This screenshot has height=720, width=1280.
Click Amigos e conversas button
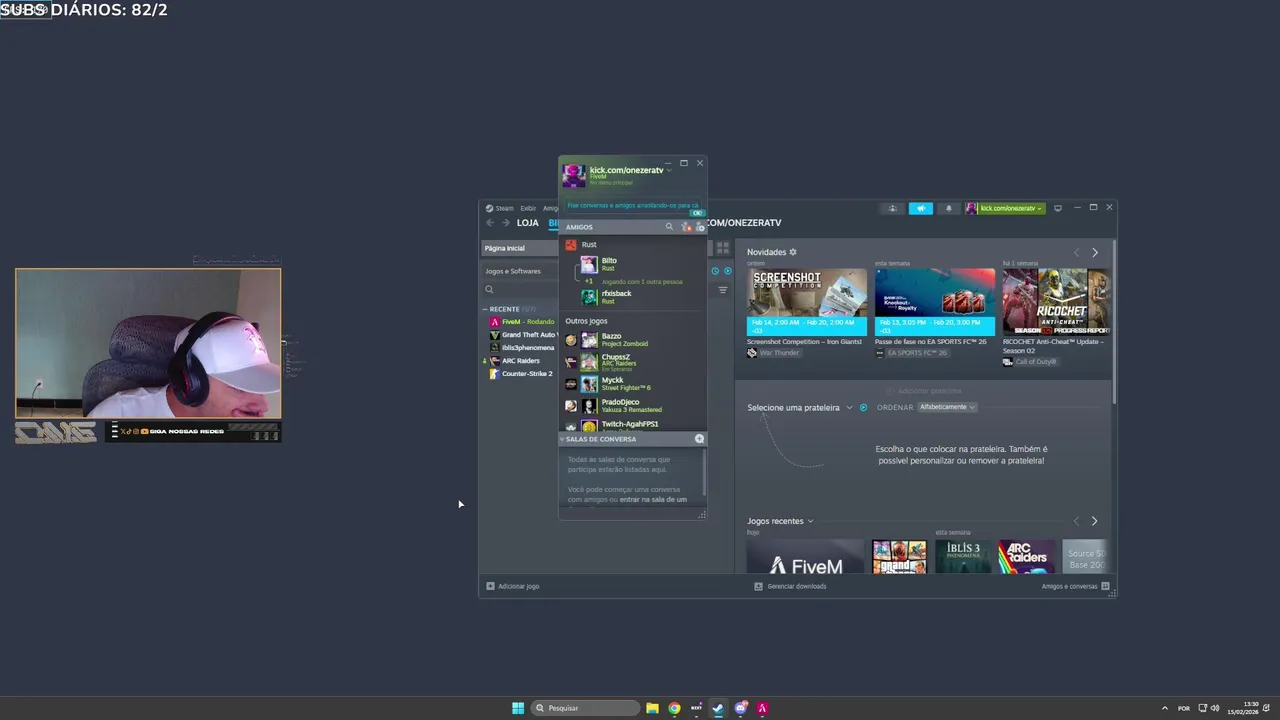coord(1069,586)
